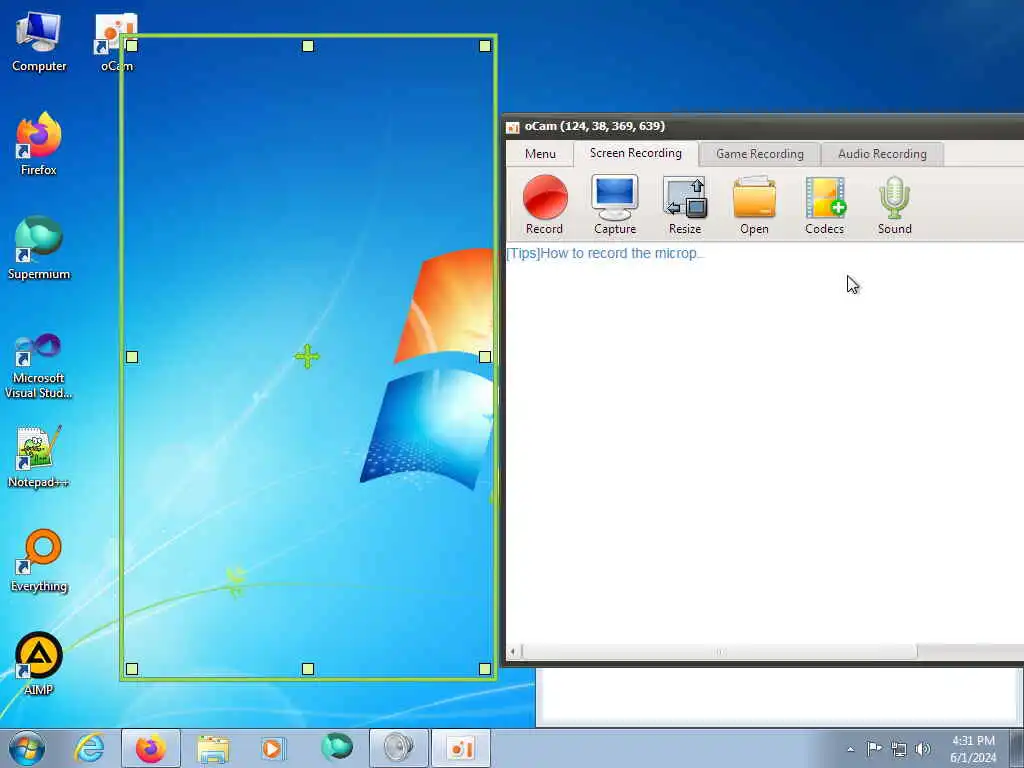Open Windows Media Player from the taskbar
Image resolution: width=1024 pixels, height=768 pixels.
click(x=273, y=748)
